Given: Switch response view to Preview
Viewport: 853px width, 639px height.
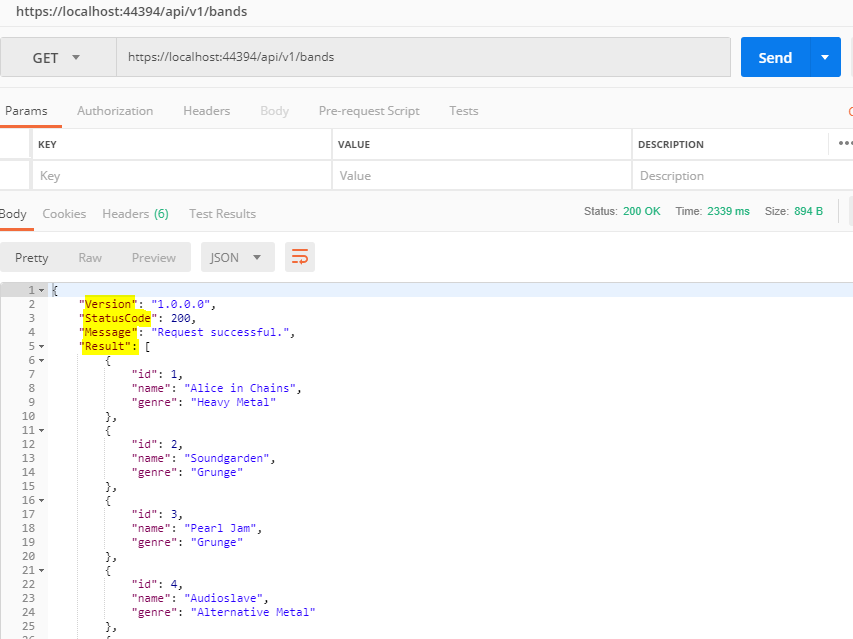Looking at the screenshot, I should (153, 257).
